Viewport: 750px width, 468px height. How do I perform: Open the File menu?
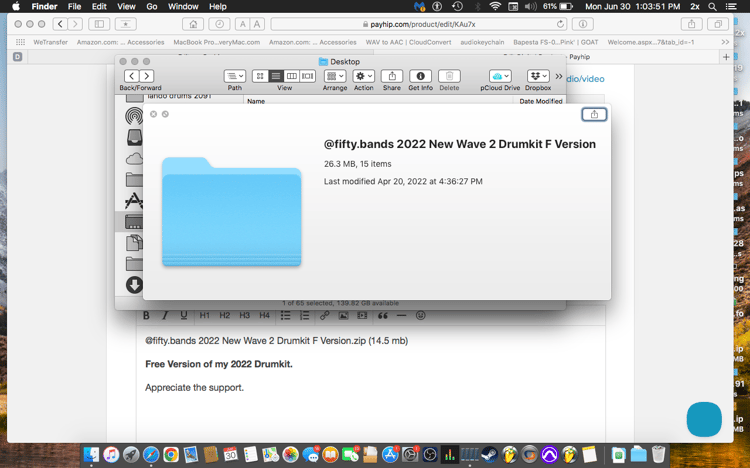click(x=74, y=7)
